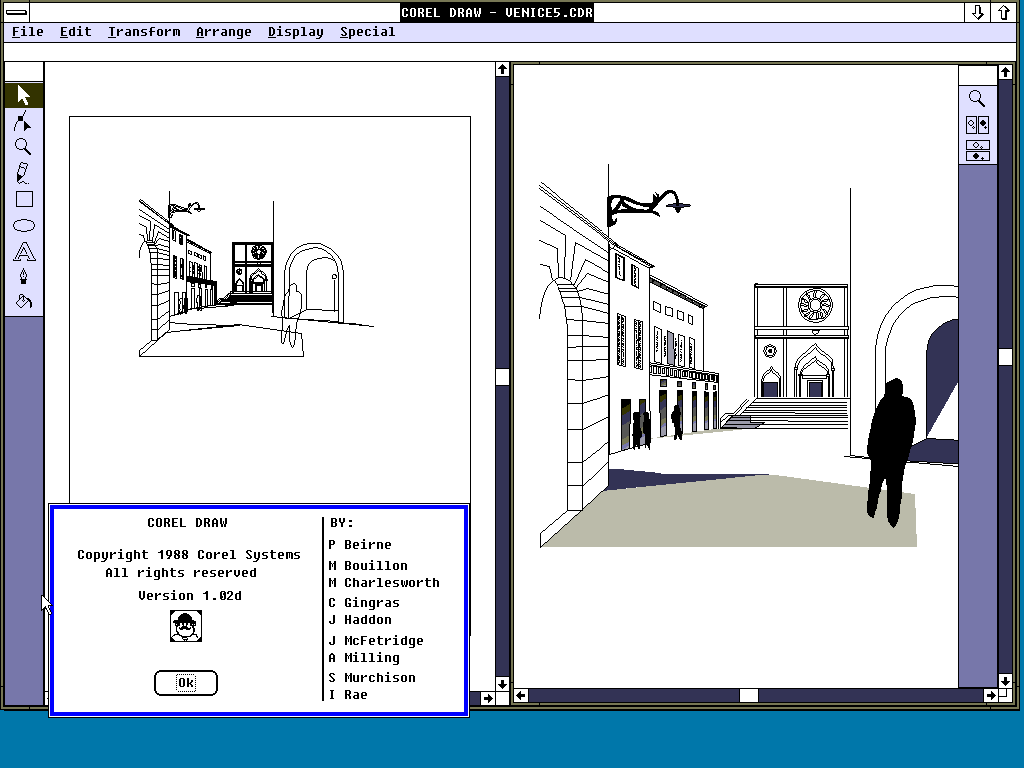1024x768 pixels.
Task: Click the side-by-side preview layout icon
Action: coord(978,125)
